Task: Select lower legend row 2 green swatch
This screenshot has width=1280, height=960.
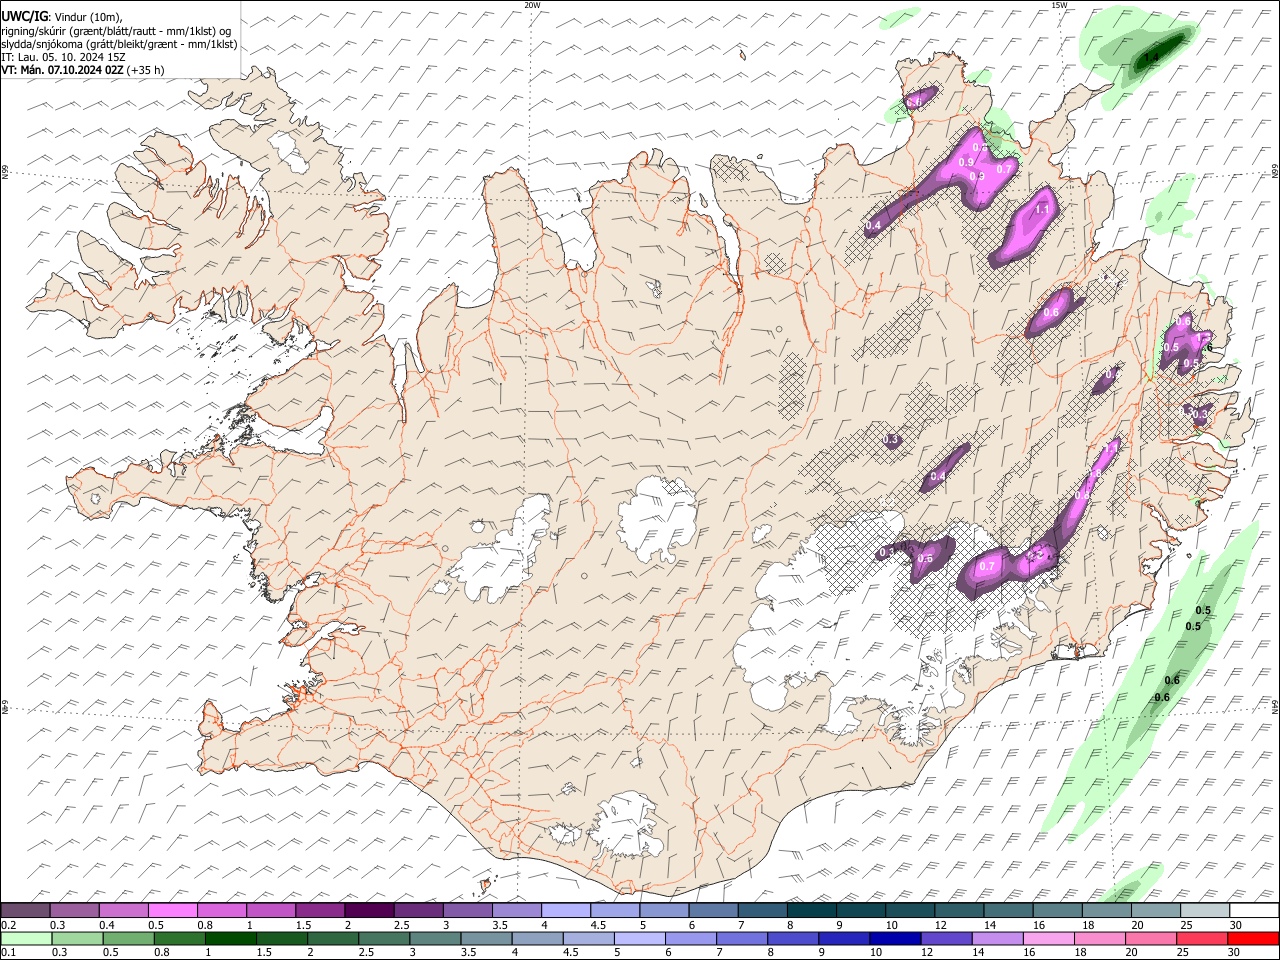Action: [334, 938]
